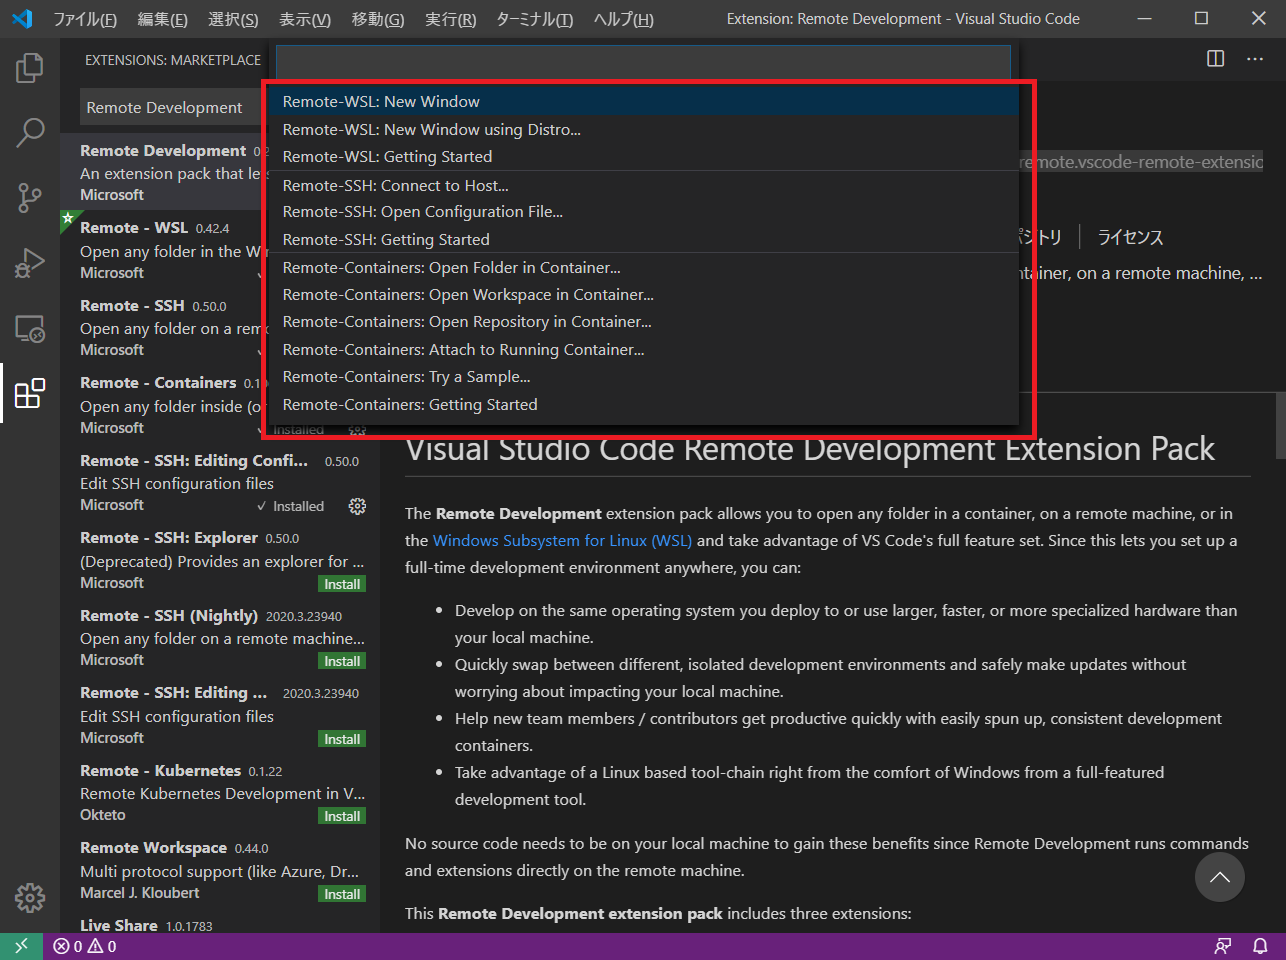Click the feedback icon in status bar
This screenshot has width=1286, height=960.
click(x=1222, y=946)
